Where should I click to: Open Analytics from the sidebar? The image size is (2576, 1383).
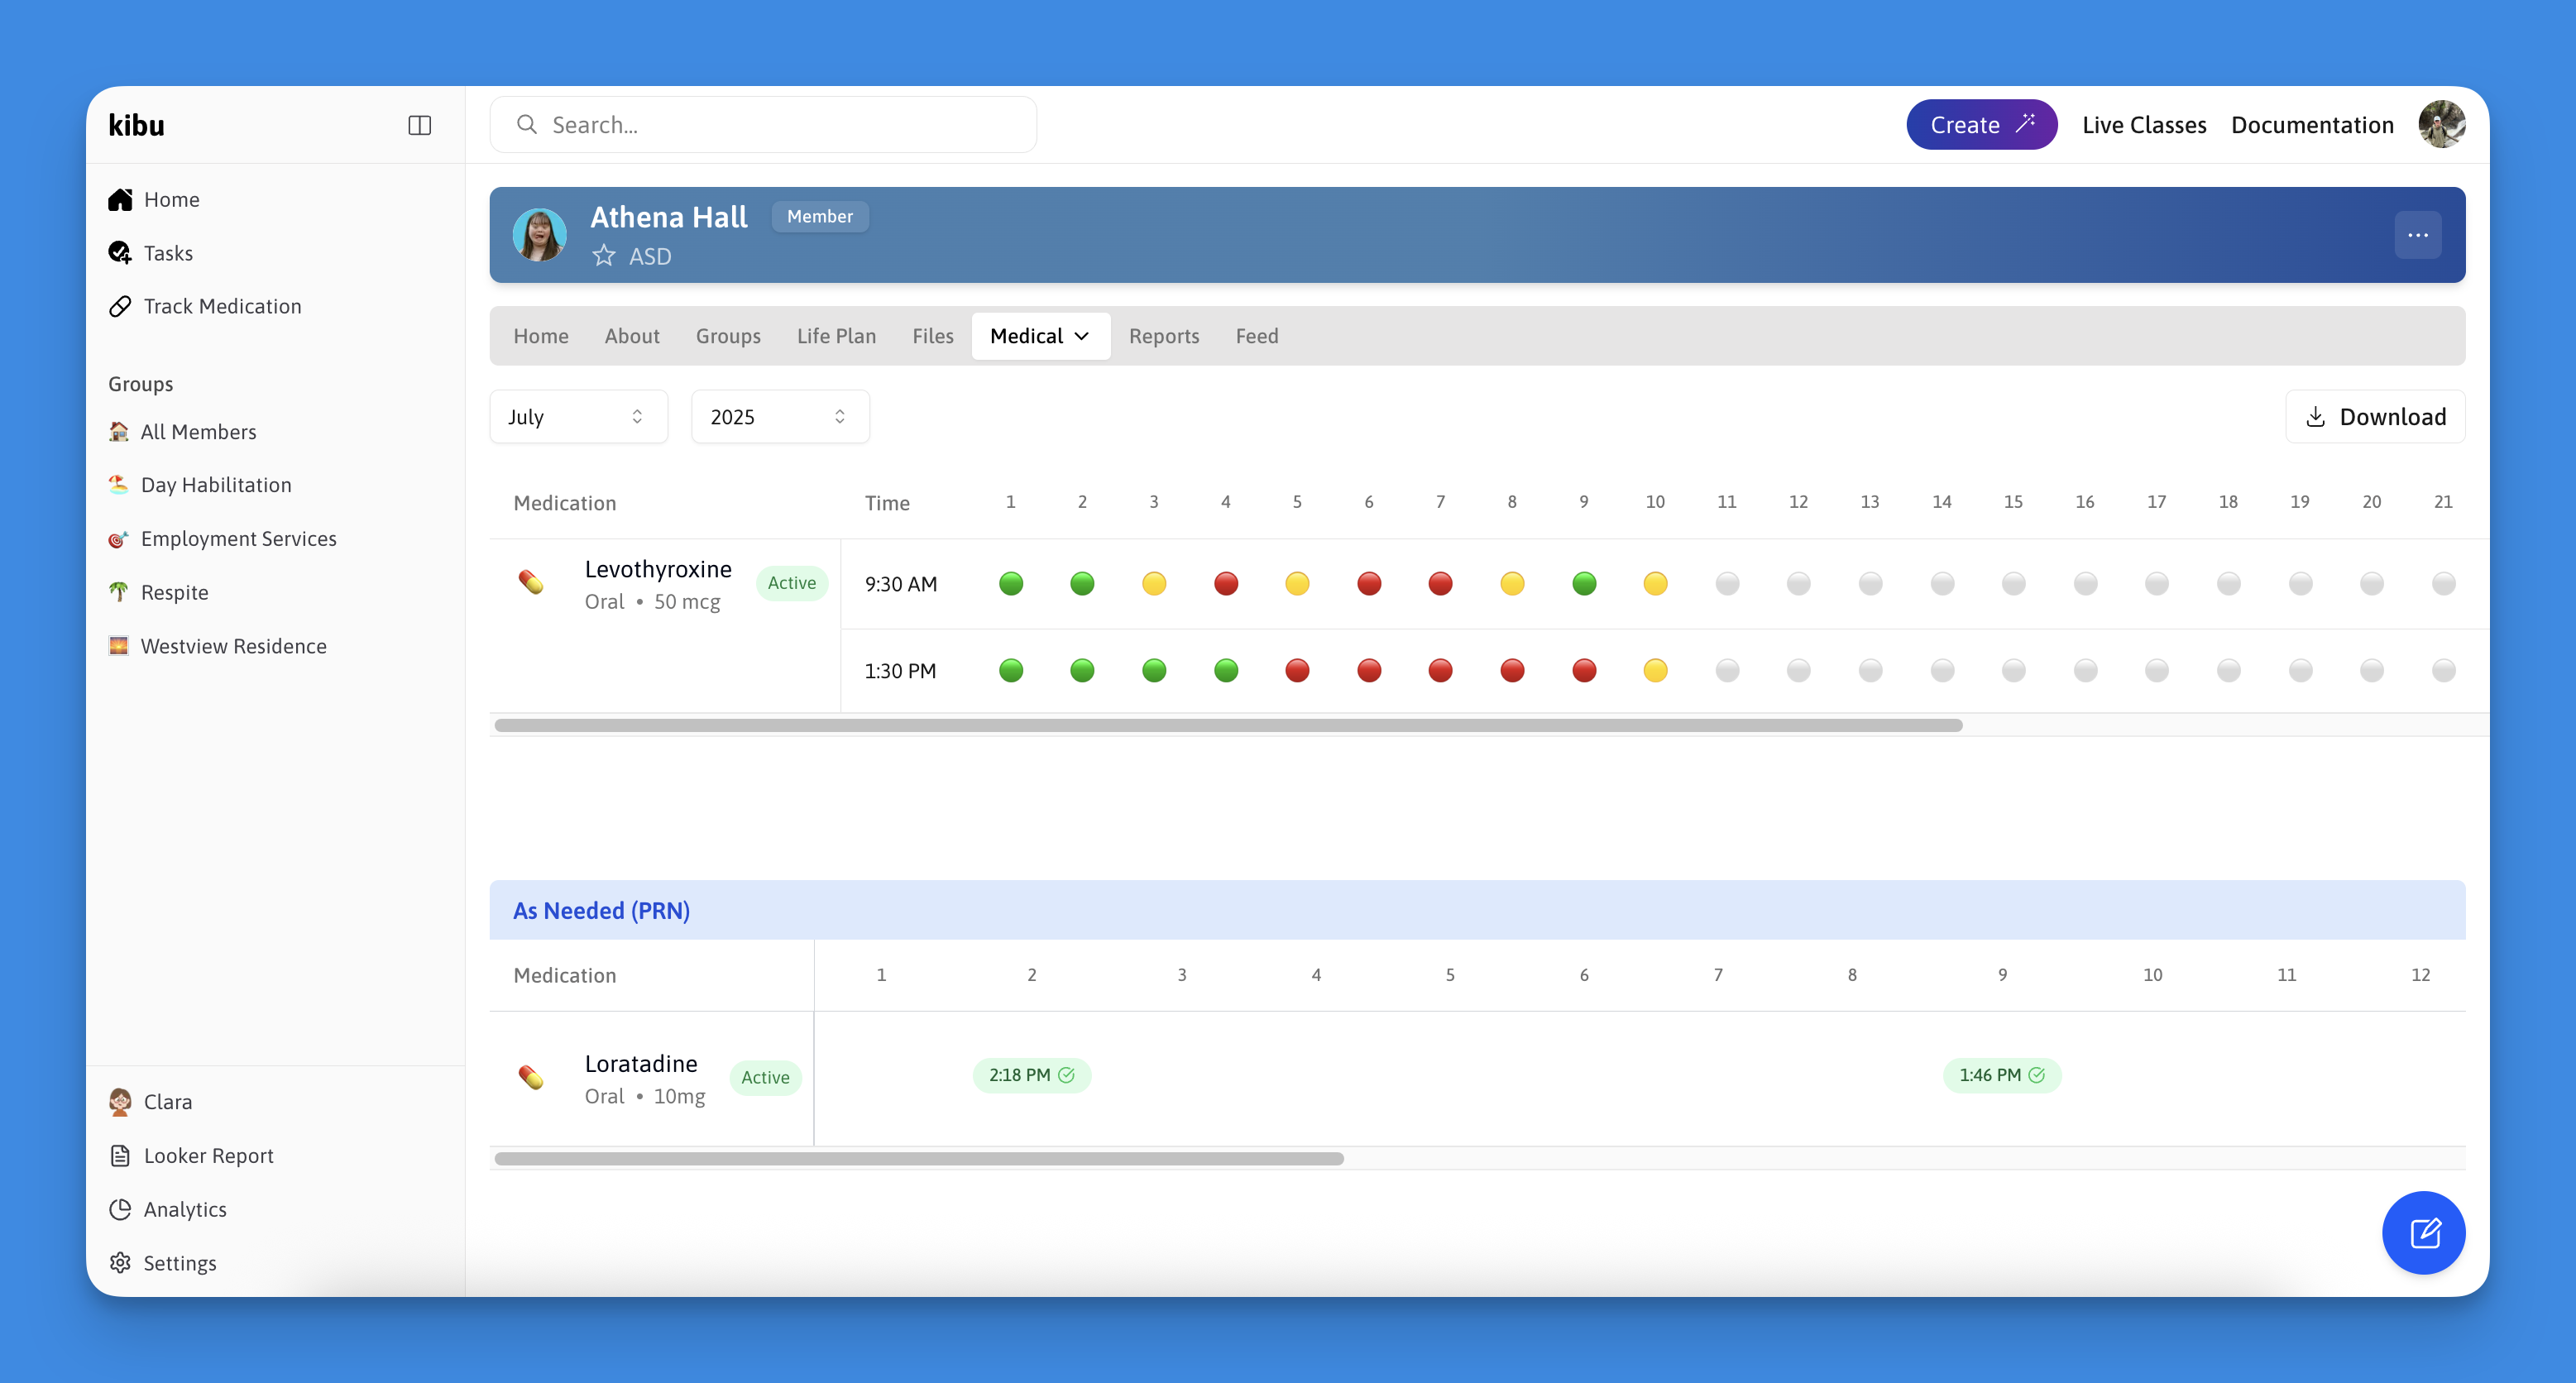click(x=184, y=1209)
